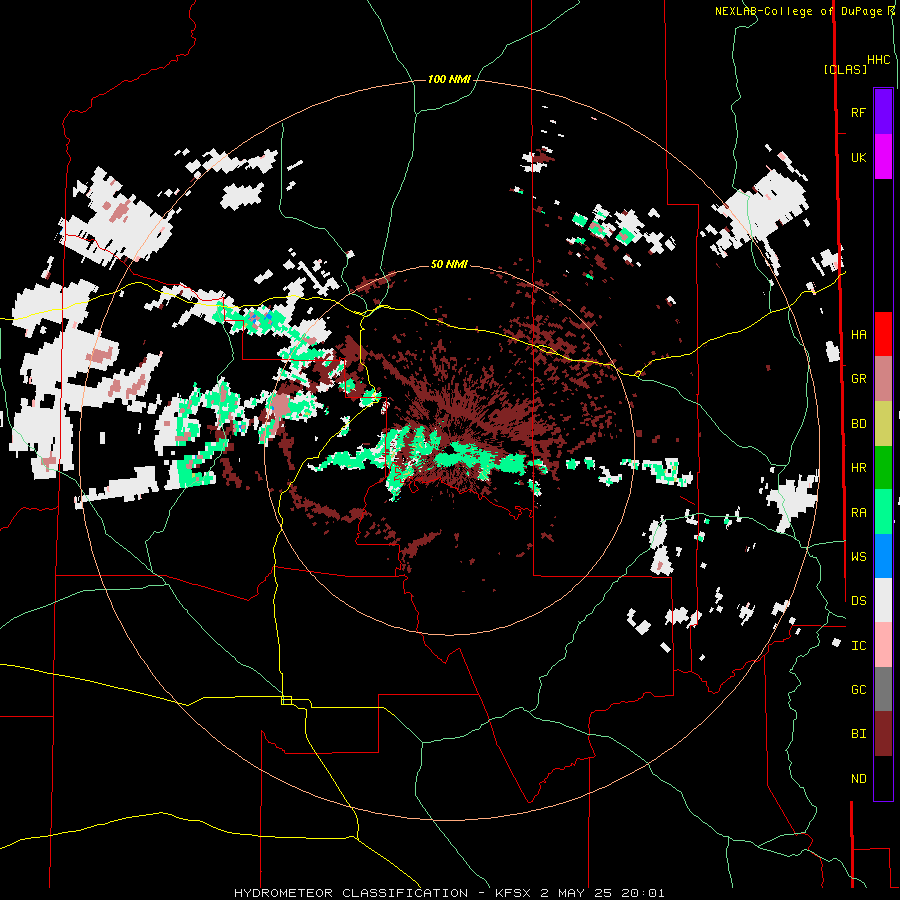Screen dimensions: 900x900
Task: Click the UK legend label
Action: pyautogui.click(x=858, y=157)
